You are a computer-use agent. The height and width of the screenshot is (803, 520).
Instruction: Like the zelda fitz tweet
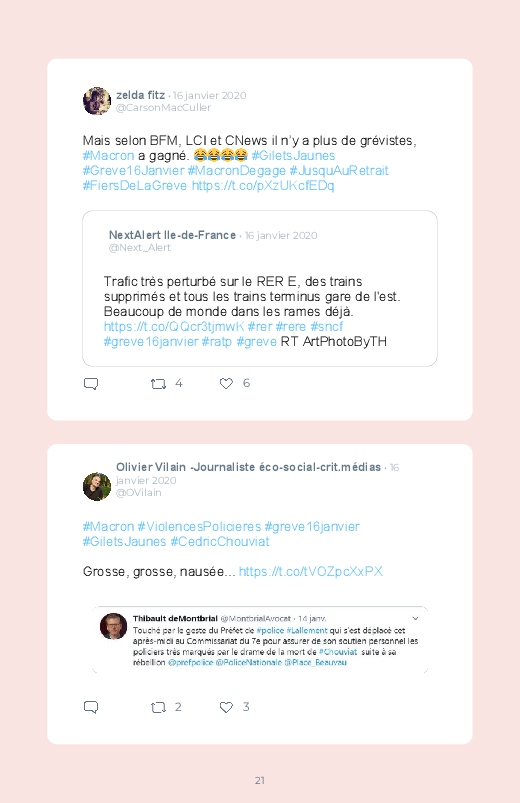226,383
